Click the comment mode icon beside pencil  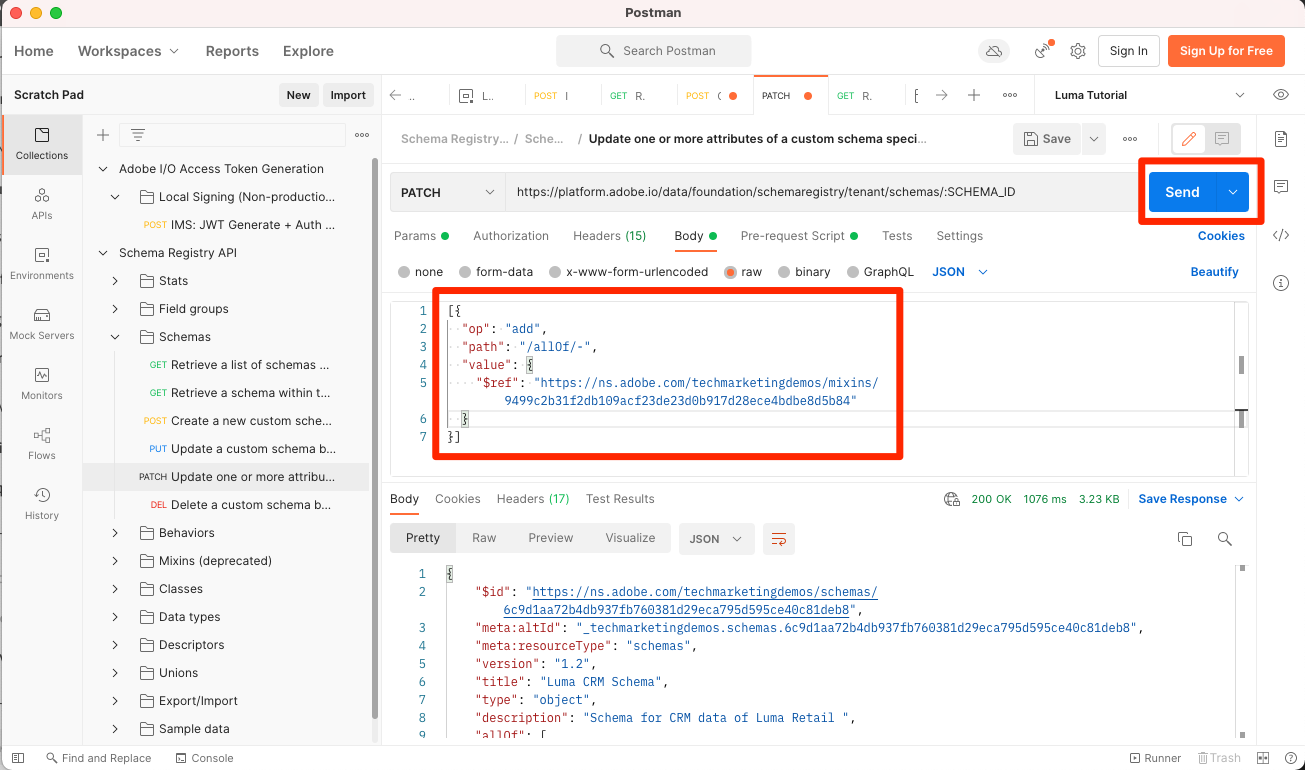1222,139
